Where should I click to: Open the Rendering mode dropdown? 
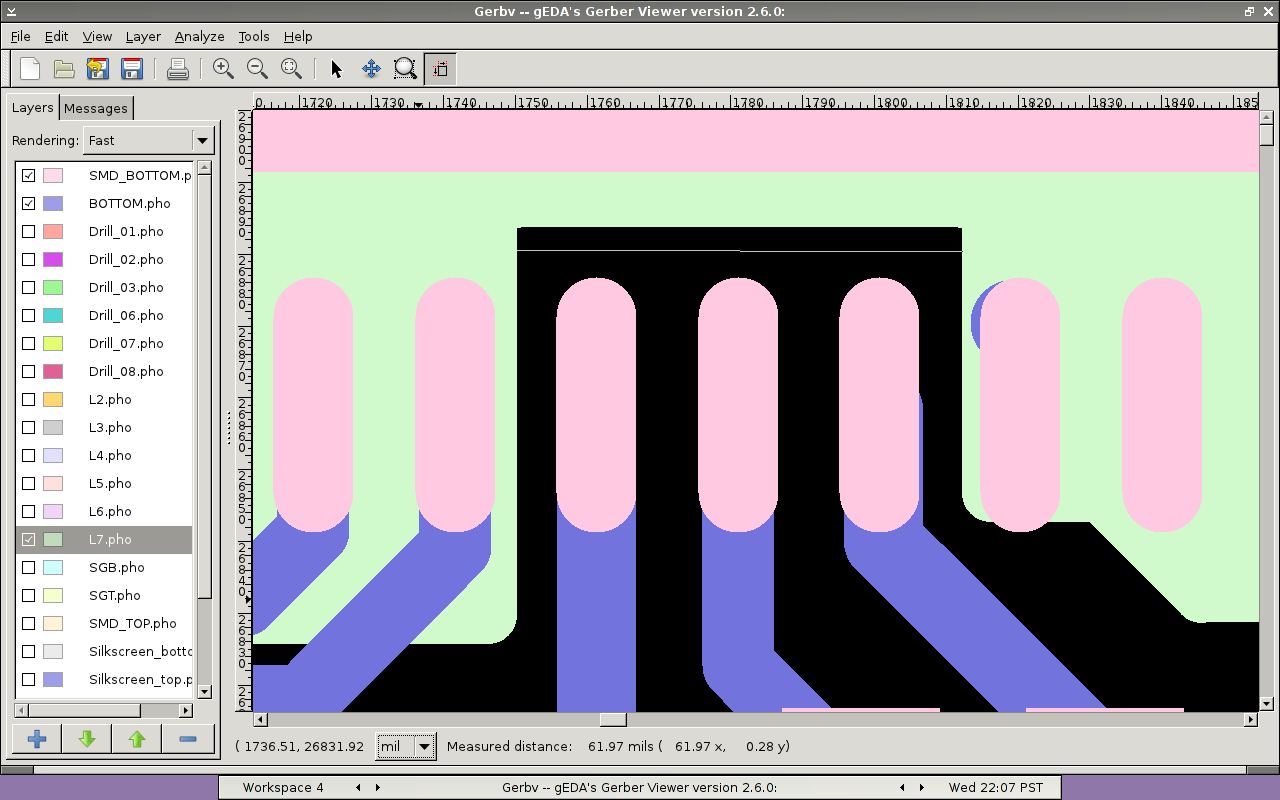click(148, 140)
